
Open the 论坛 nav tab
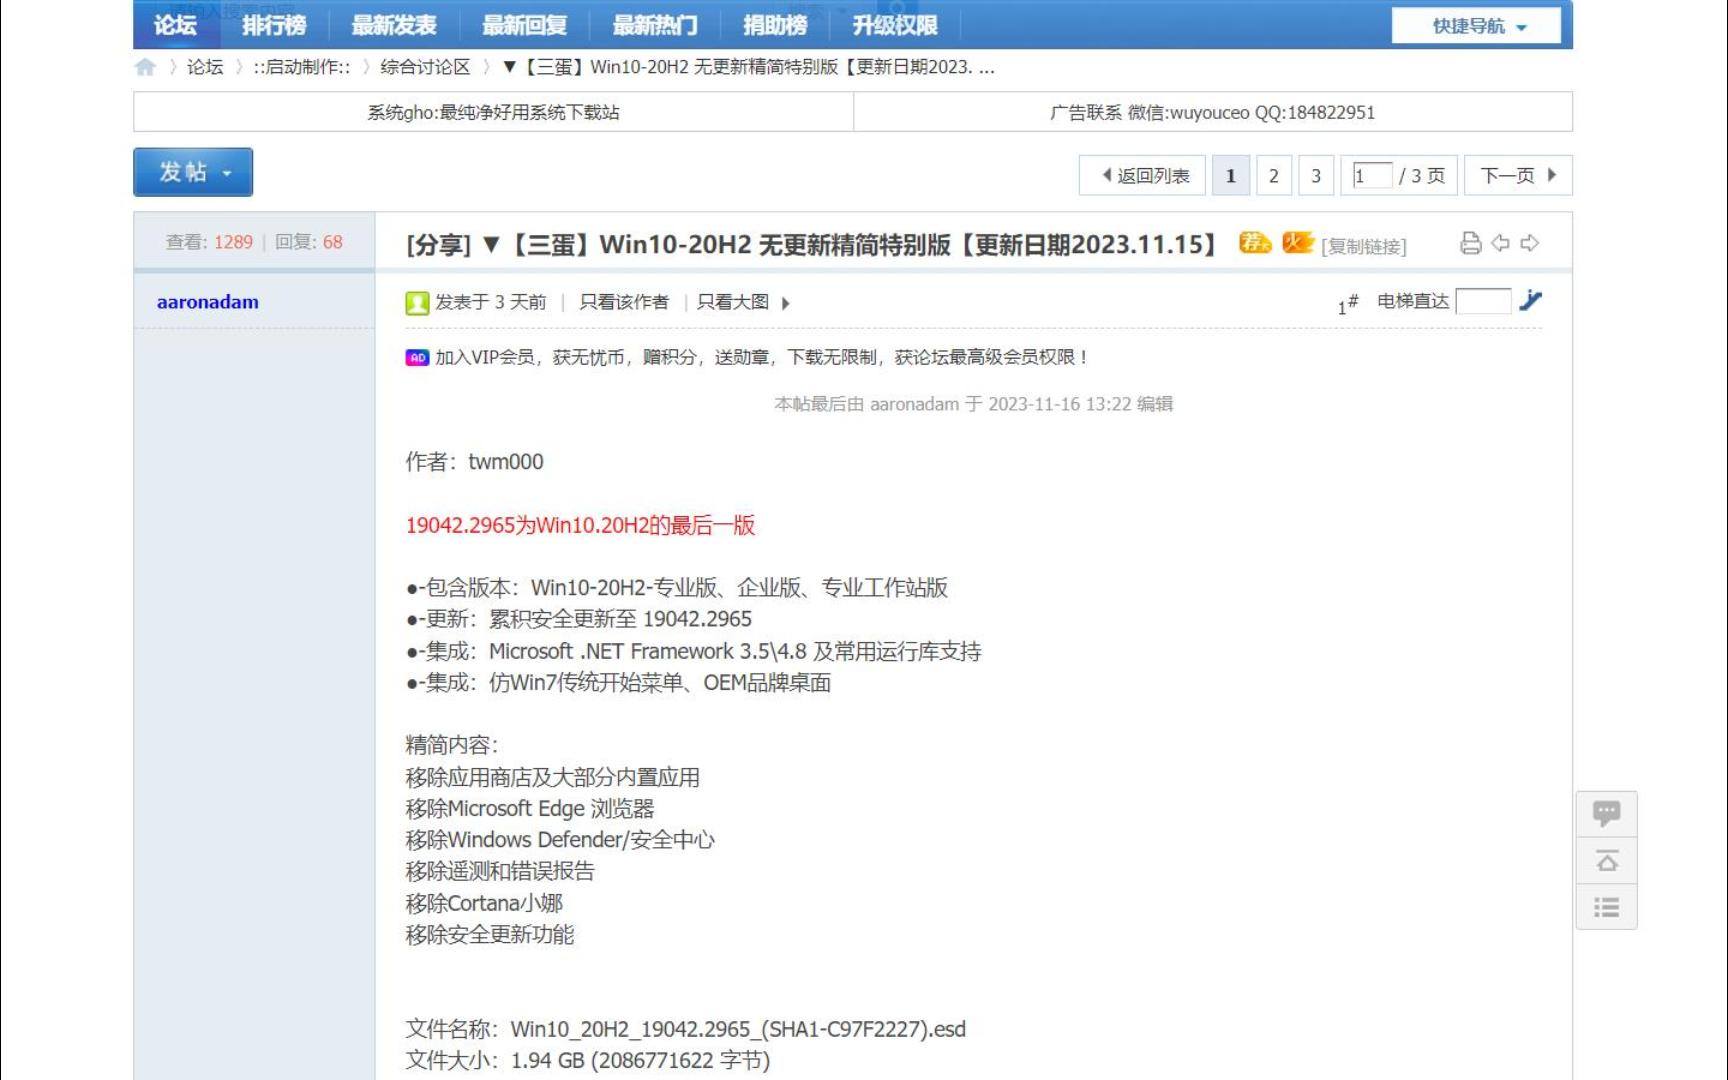[175, 25]
